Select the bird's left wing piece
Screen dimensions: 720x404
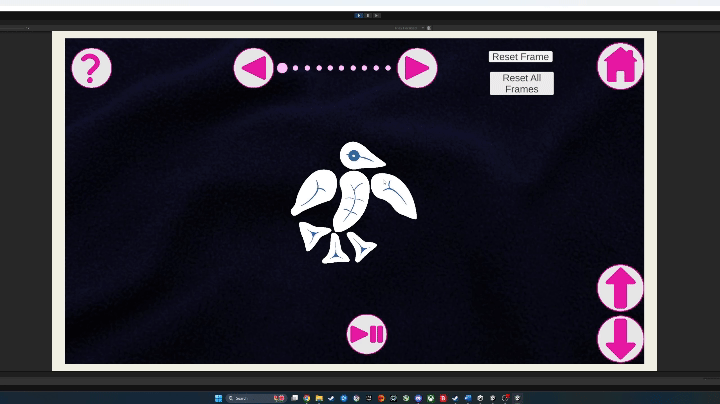pos(314,192)
